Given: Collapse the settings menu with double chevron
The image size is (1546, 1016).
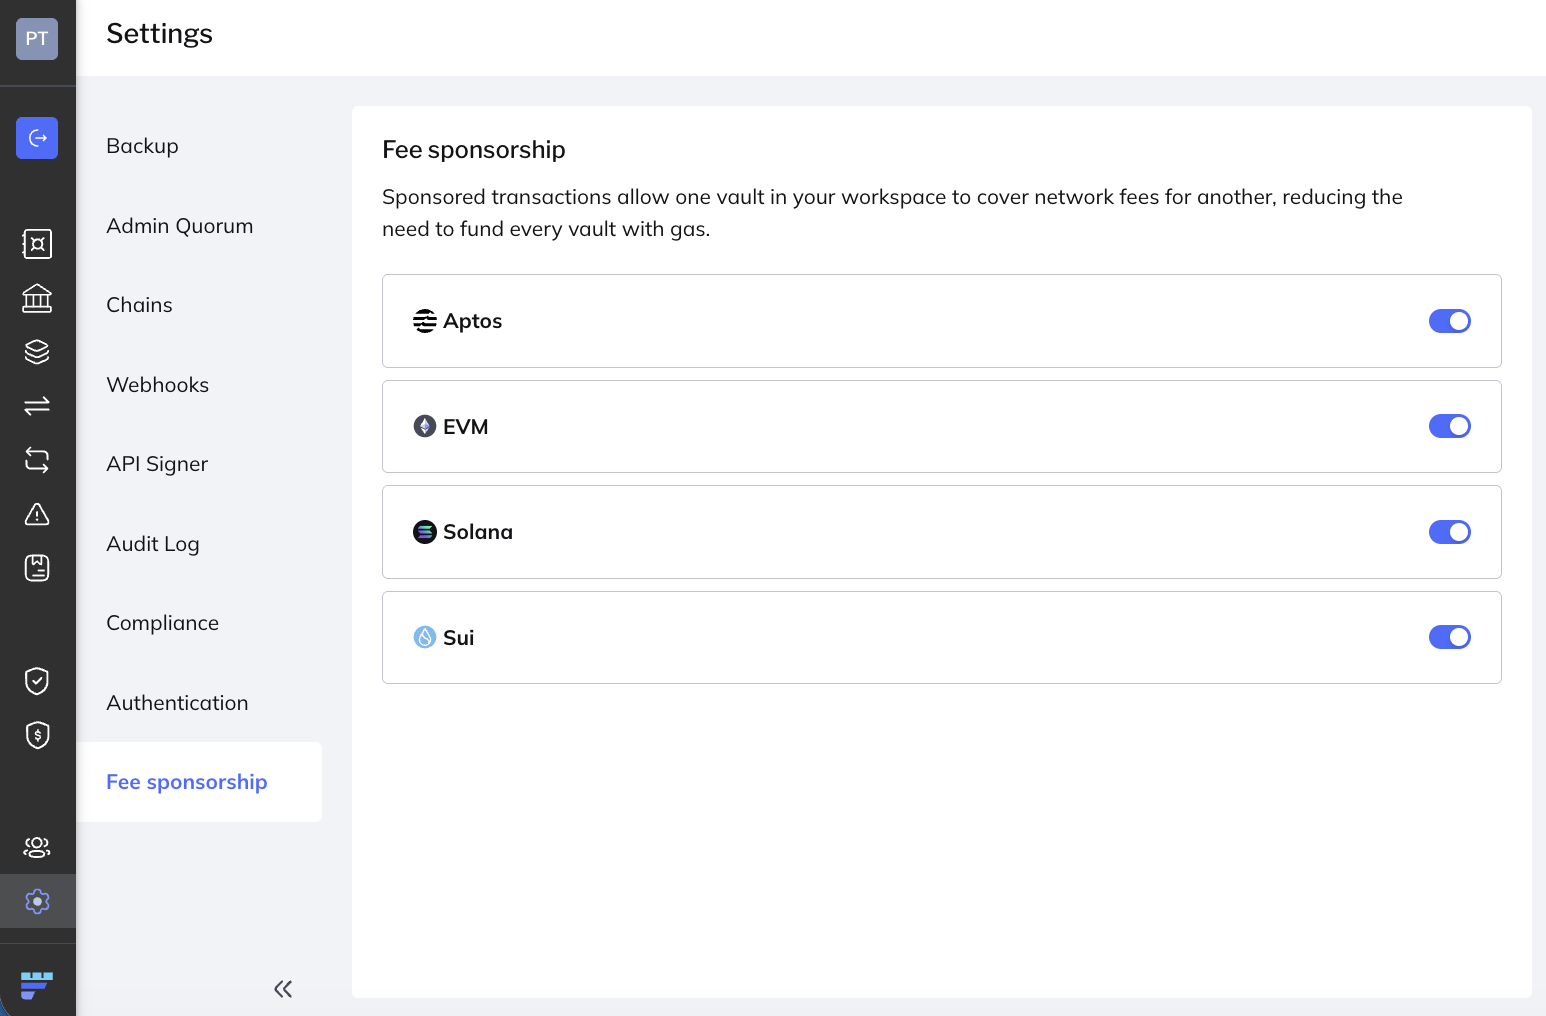Looking at the screenshot, I should click(x=283, y=989).
